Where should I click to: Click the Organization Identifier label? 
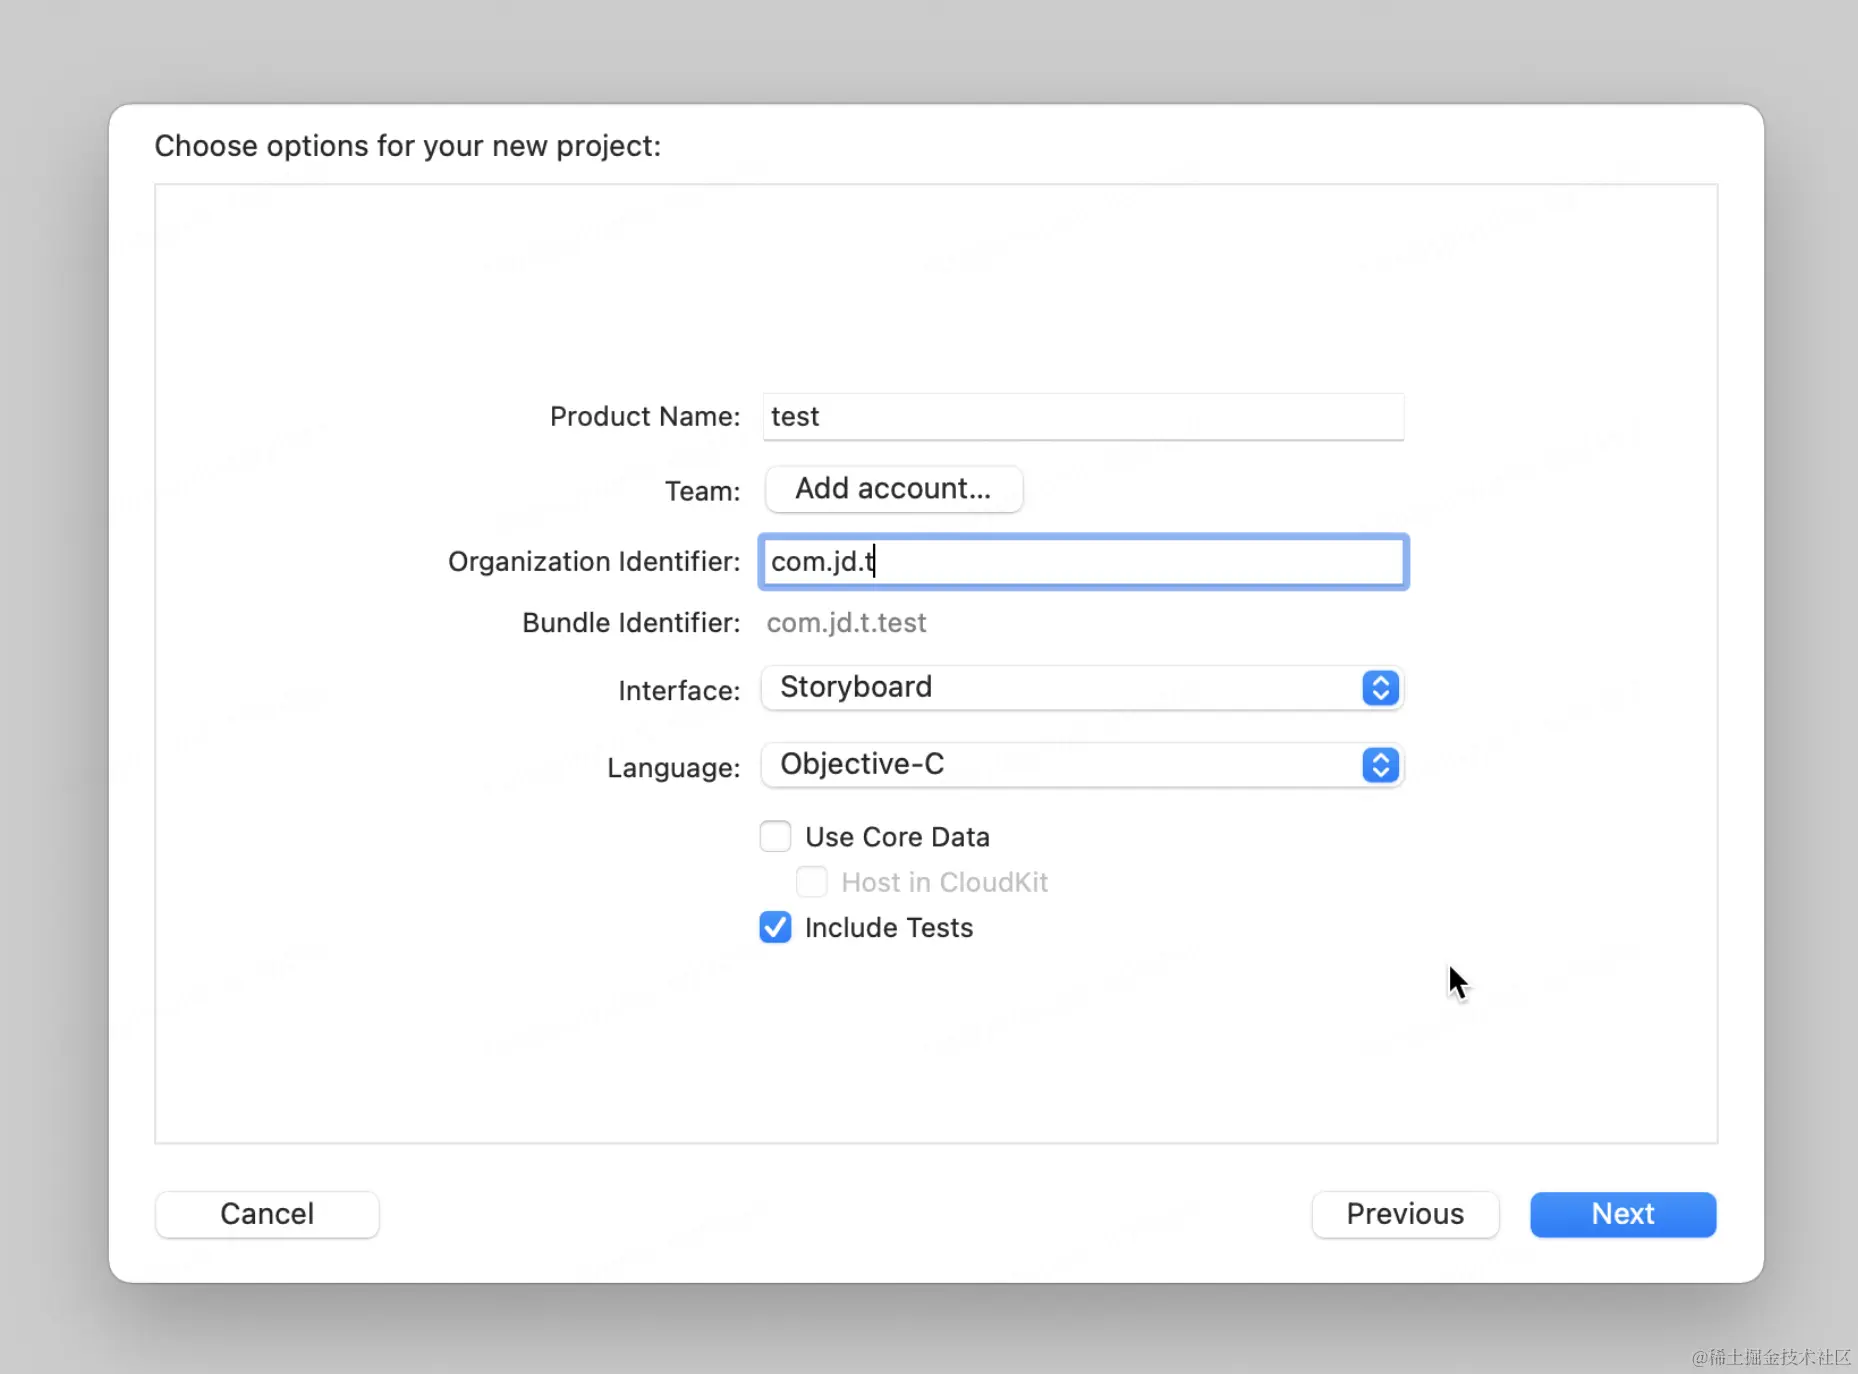click(x=593, y=561)
